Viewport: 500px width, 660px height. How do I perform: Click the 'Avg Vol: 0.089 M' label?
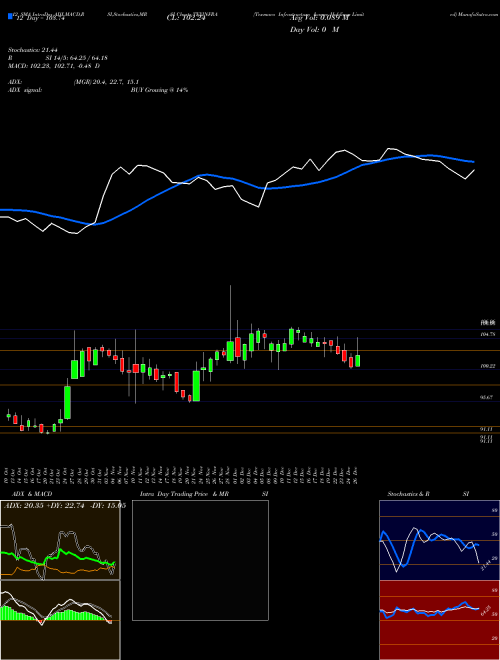click(320, 18)
